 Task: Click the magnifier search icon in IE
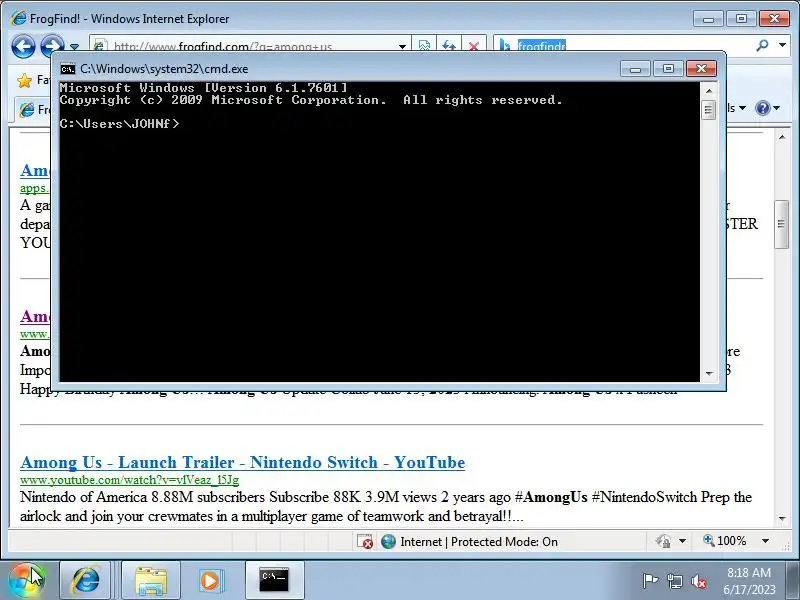point(762,45)
